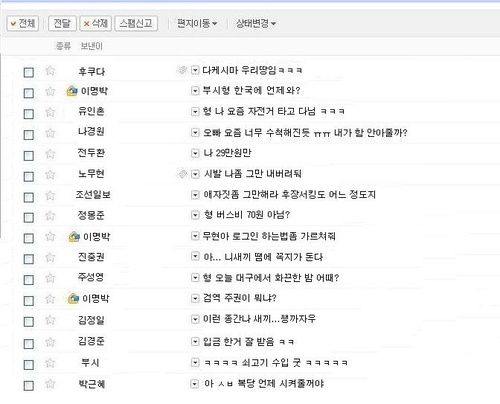Screen dimensions: 500x404
Task: Expand preview arrow for 형 버스비 70원 email
Action: [x=195, y=215]
